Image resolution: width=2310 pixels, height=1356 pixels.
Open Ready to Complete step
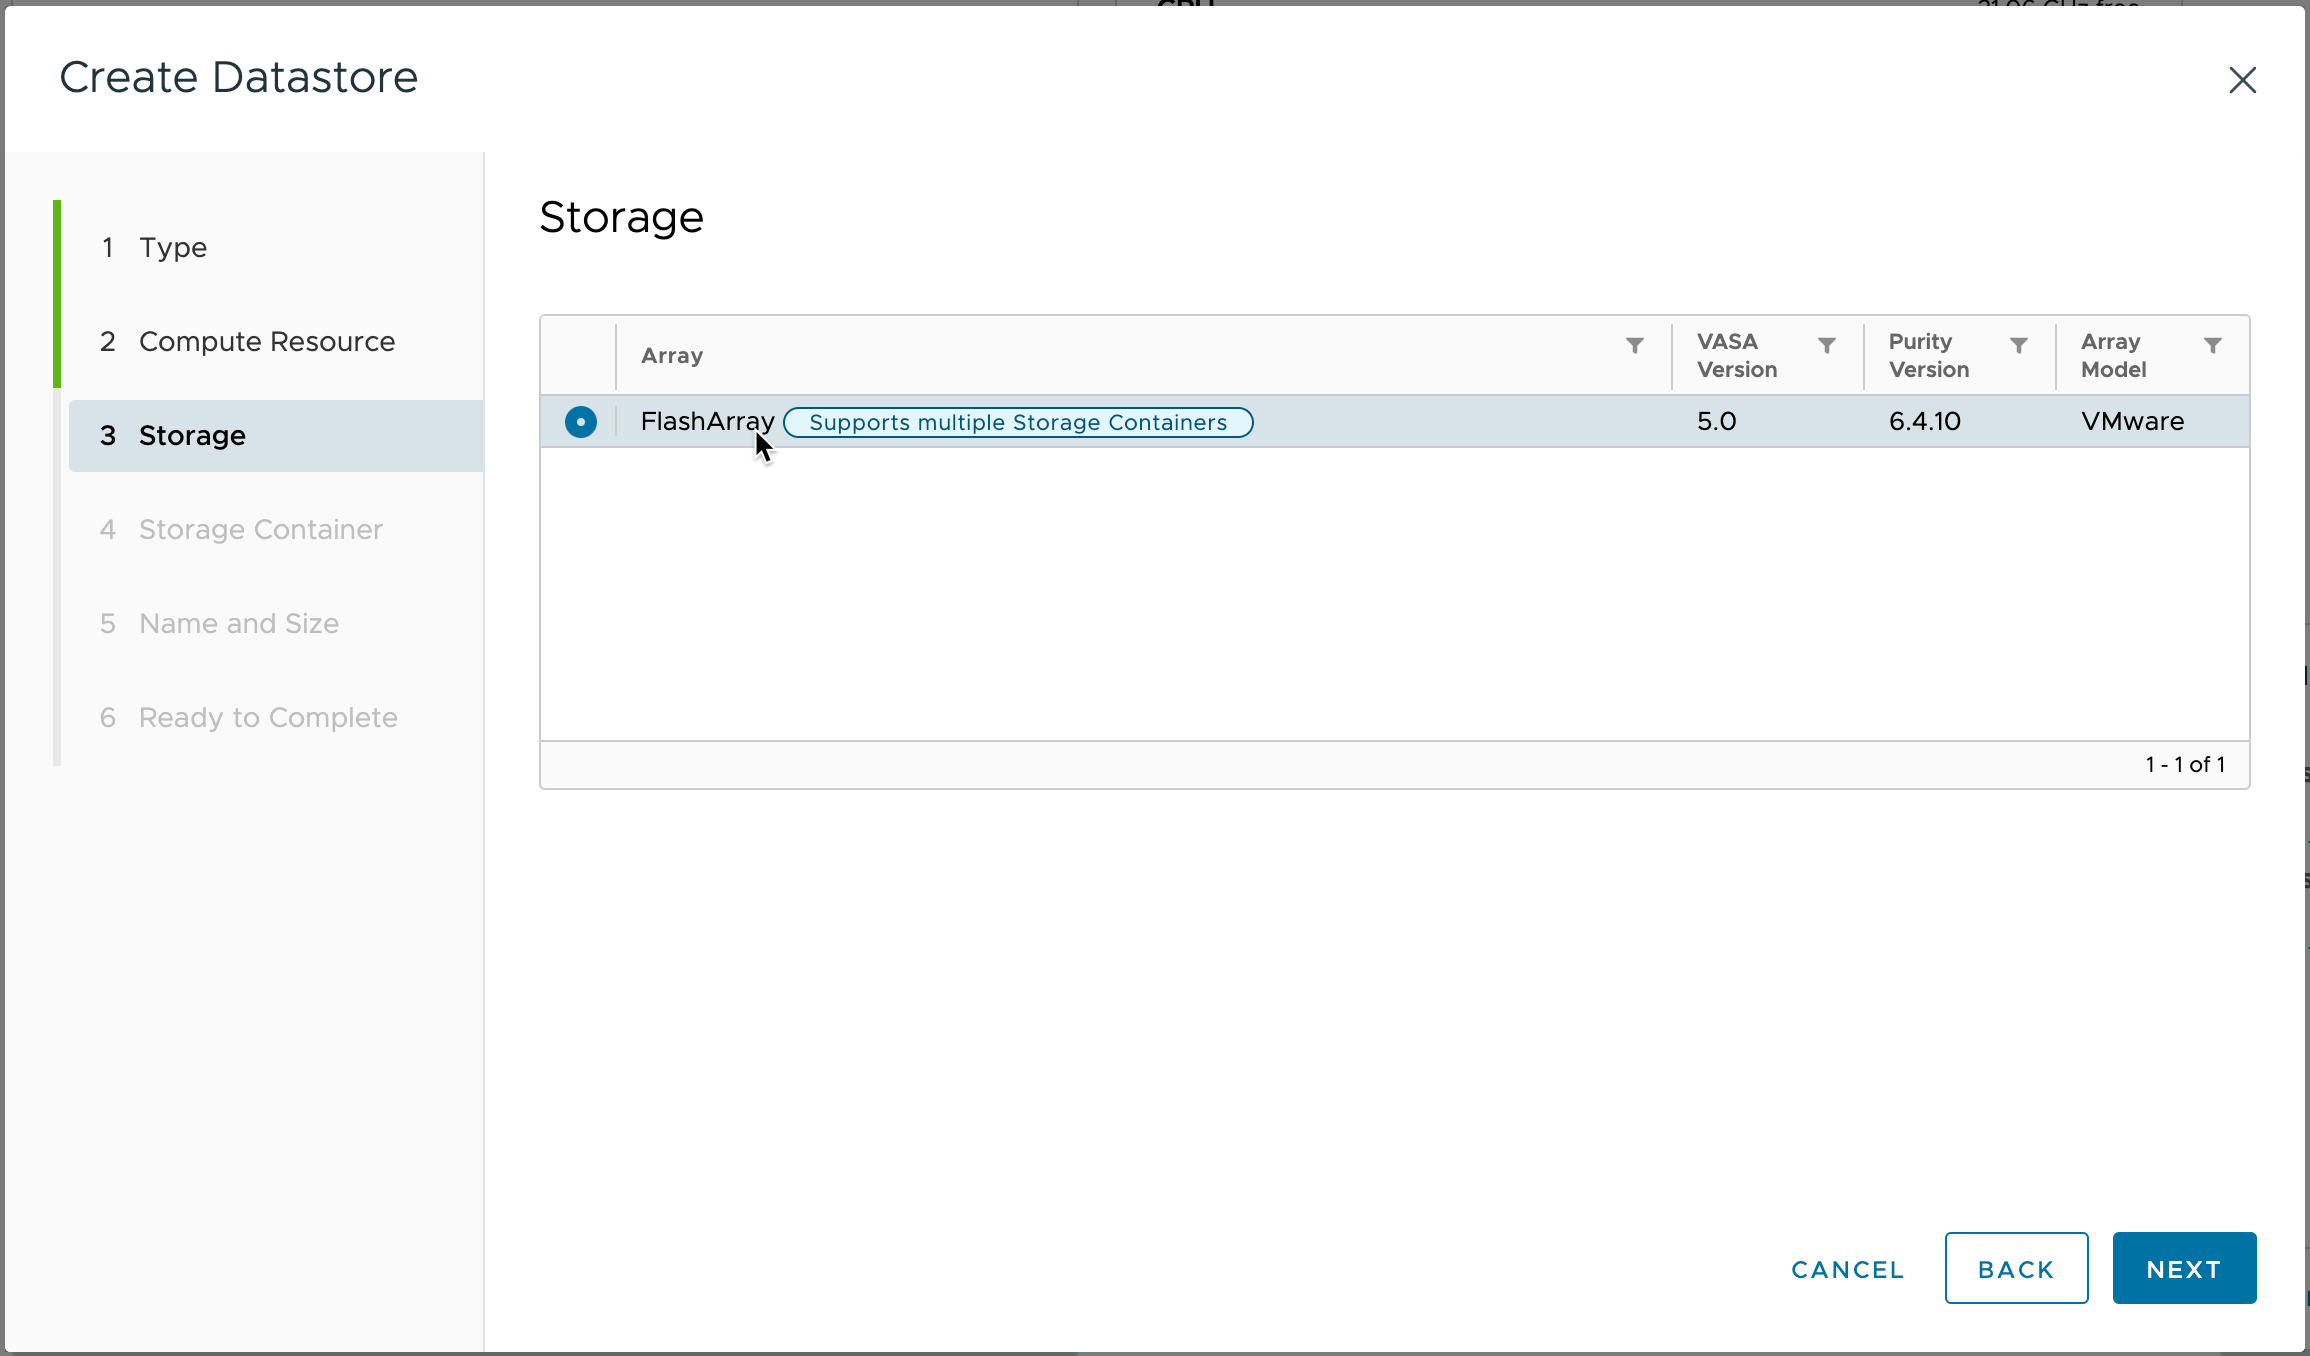(268, 717)
